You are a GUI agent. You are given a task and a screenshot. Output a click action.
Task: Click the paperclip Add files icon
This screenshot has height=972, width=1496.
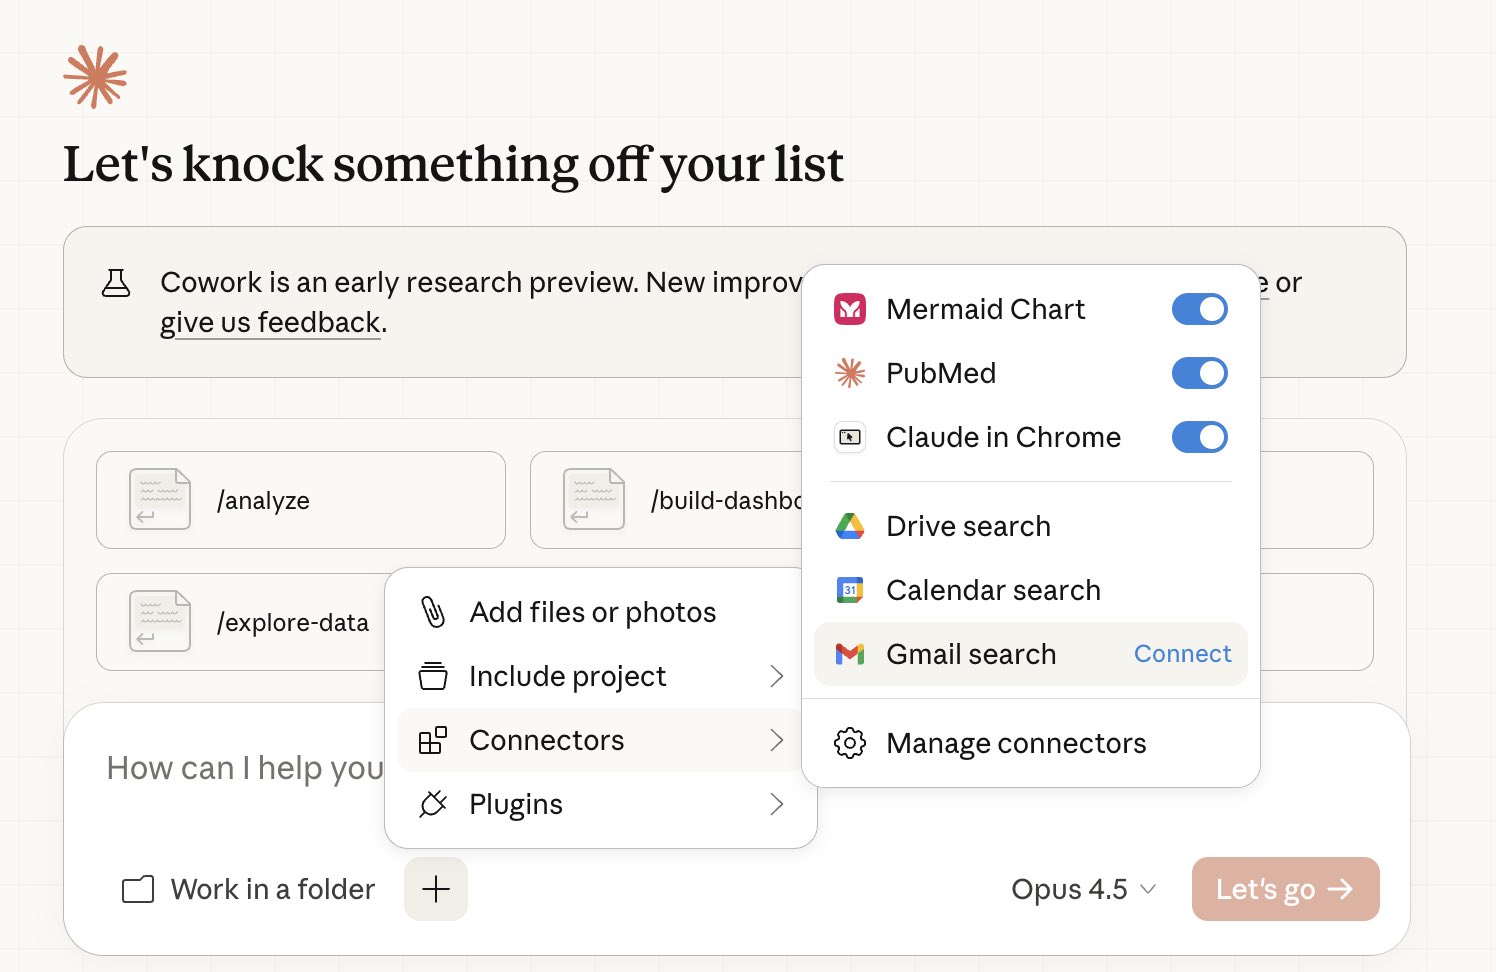click(x=433, y=612)
